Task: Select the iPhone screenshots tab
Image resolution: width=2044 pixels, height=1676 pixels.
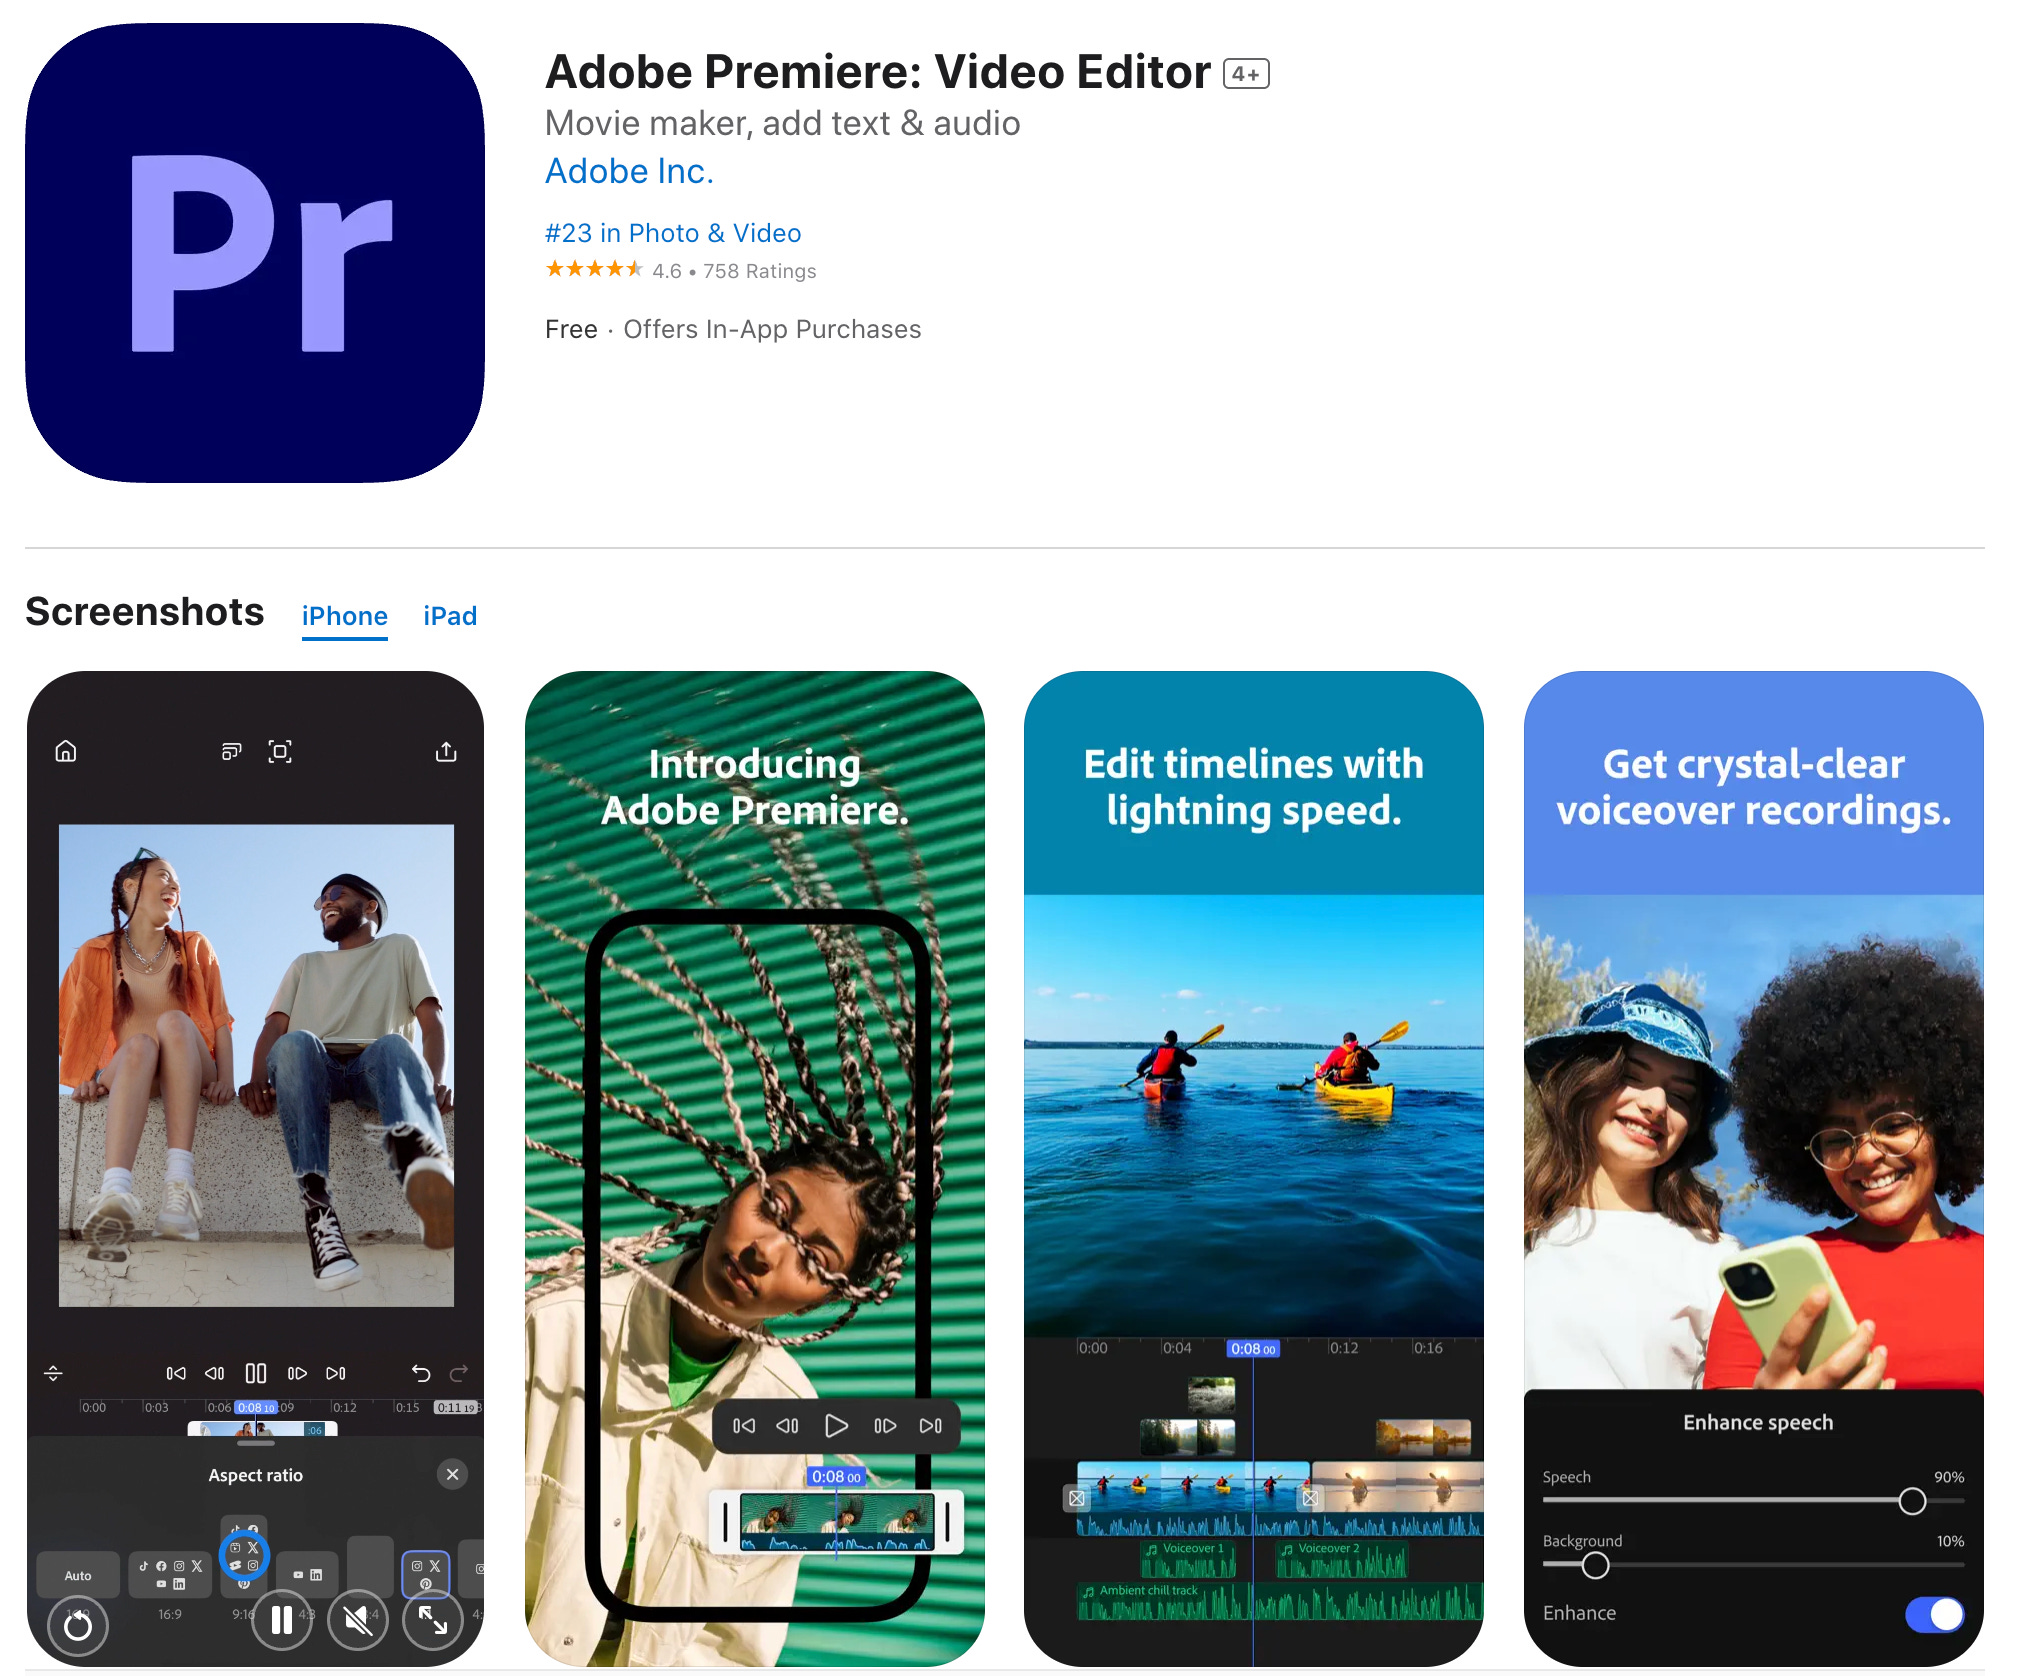Action: pos(344,616)
